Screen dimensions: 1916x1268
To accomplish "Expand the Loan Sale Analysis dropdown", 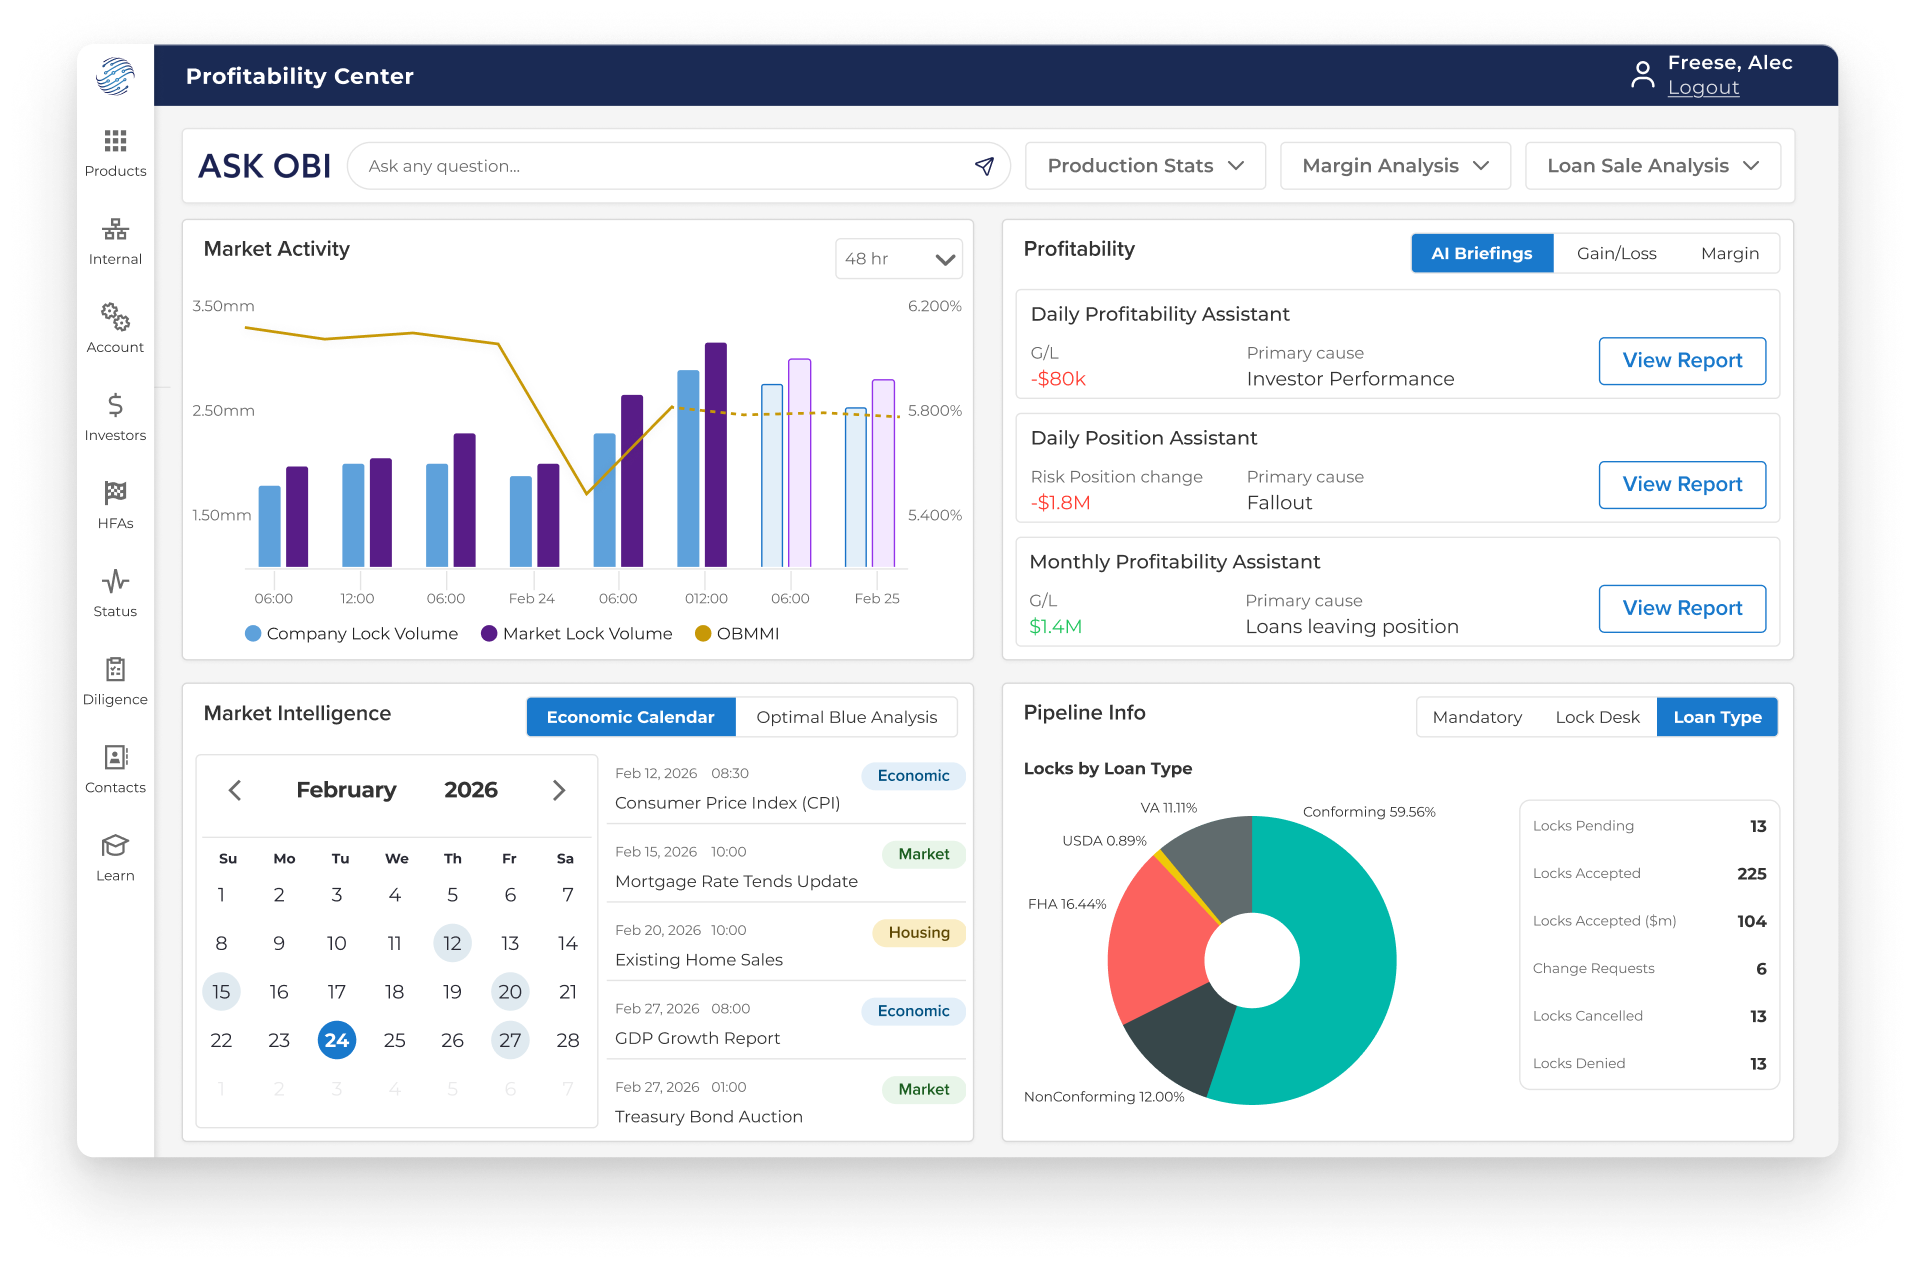I will [x=1652, y=166].
